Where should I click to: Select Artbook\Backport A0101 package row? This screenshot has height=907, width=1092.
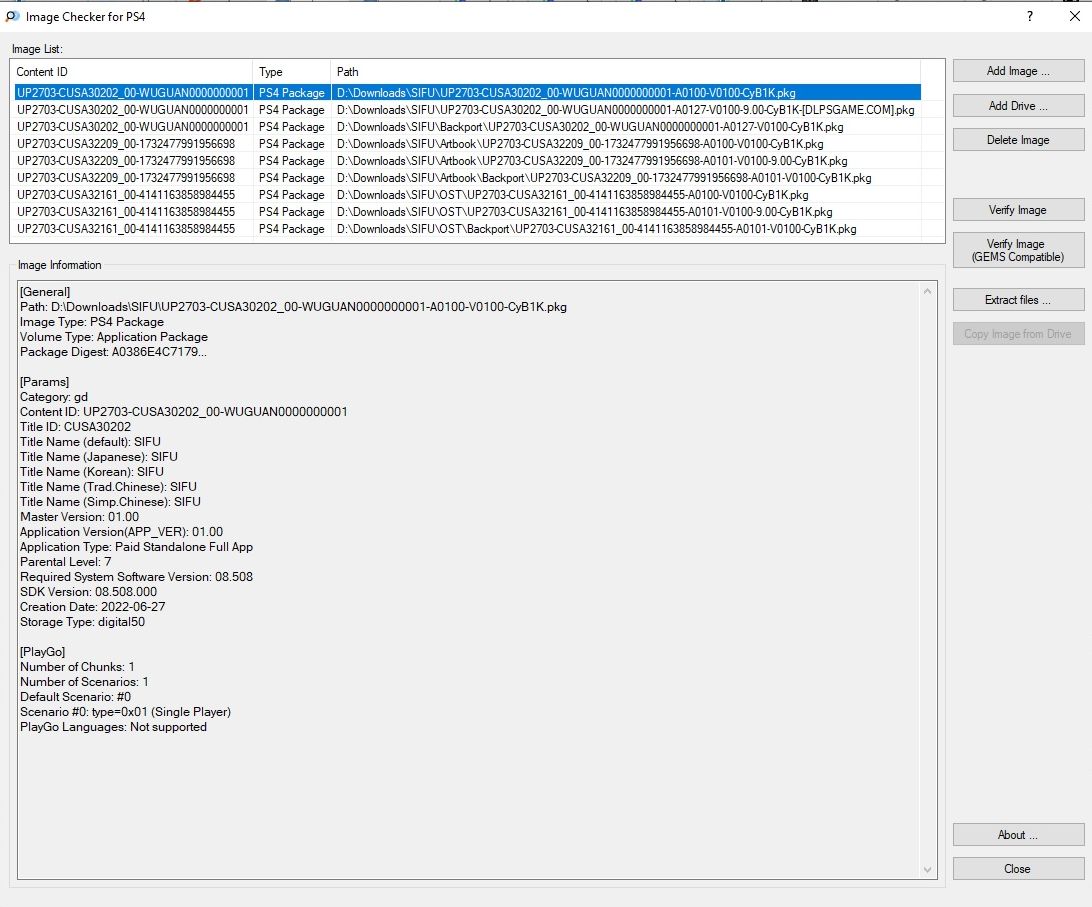467,178
